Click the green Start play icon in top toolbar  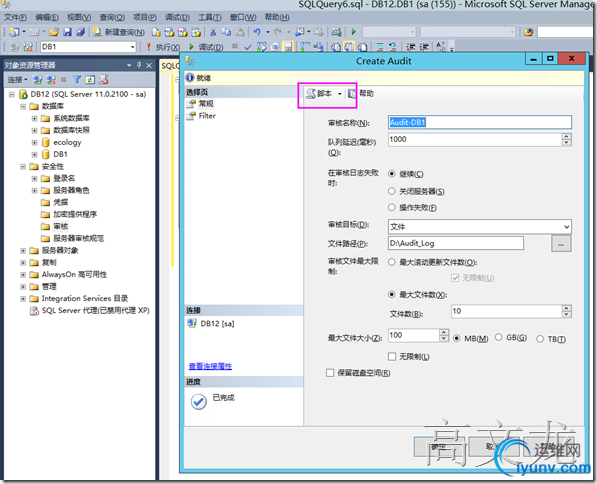pos(354,32)
